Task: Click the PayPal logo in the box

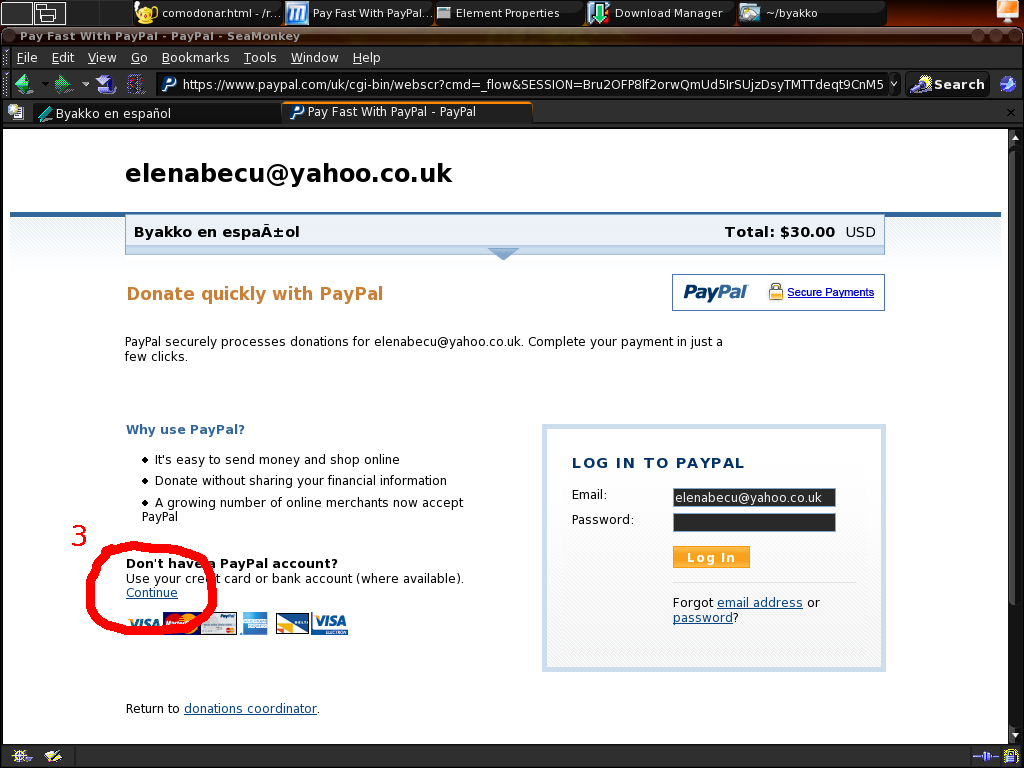Action: pos(715,292)
